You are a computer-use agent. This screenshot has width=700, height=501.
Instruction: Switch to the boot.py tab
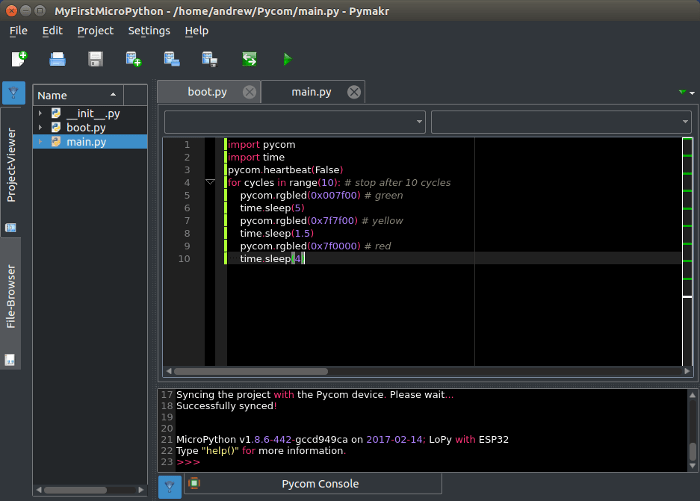(207, 92)
